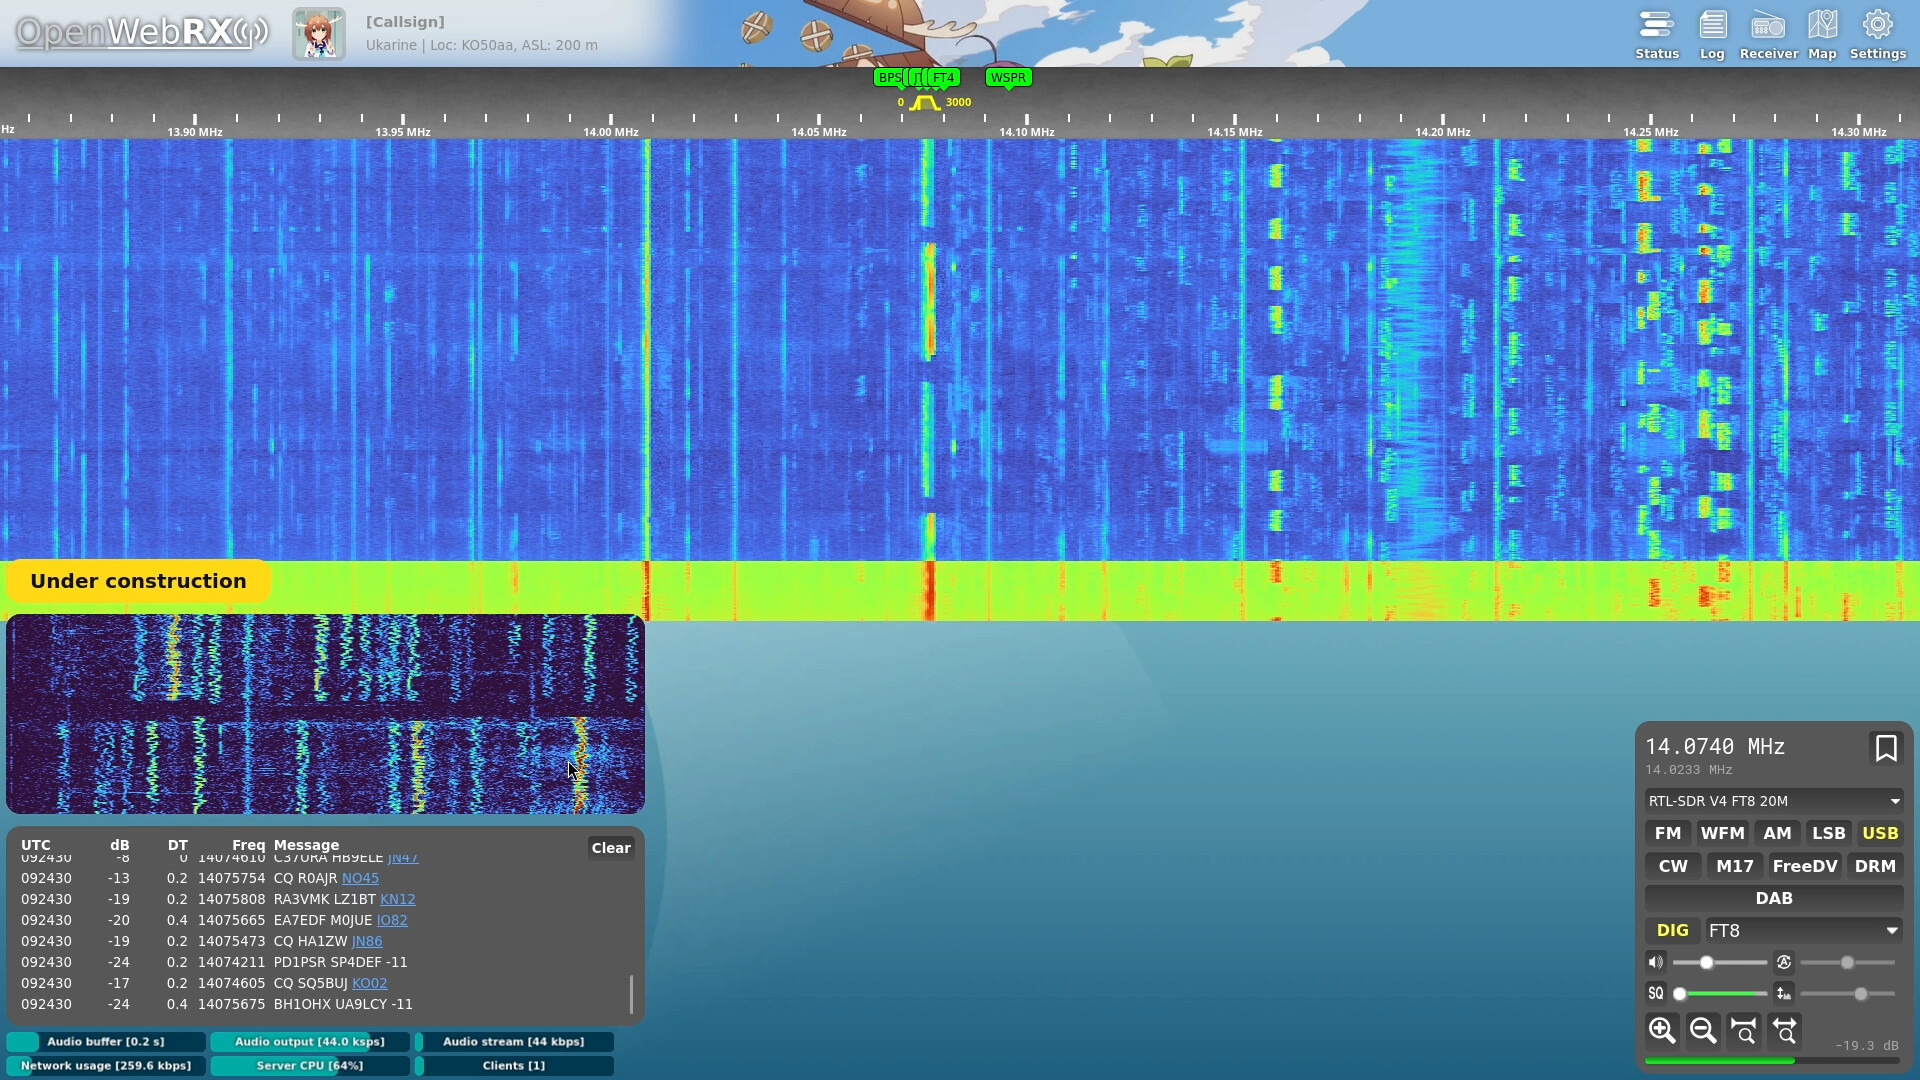Toggle the SQ auto squelch button

pyautogui.click(x=1656, y=994)
